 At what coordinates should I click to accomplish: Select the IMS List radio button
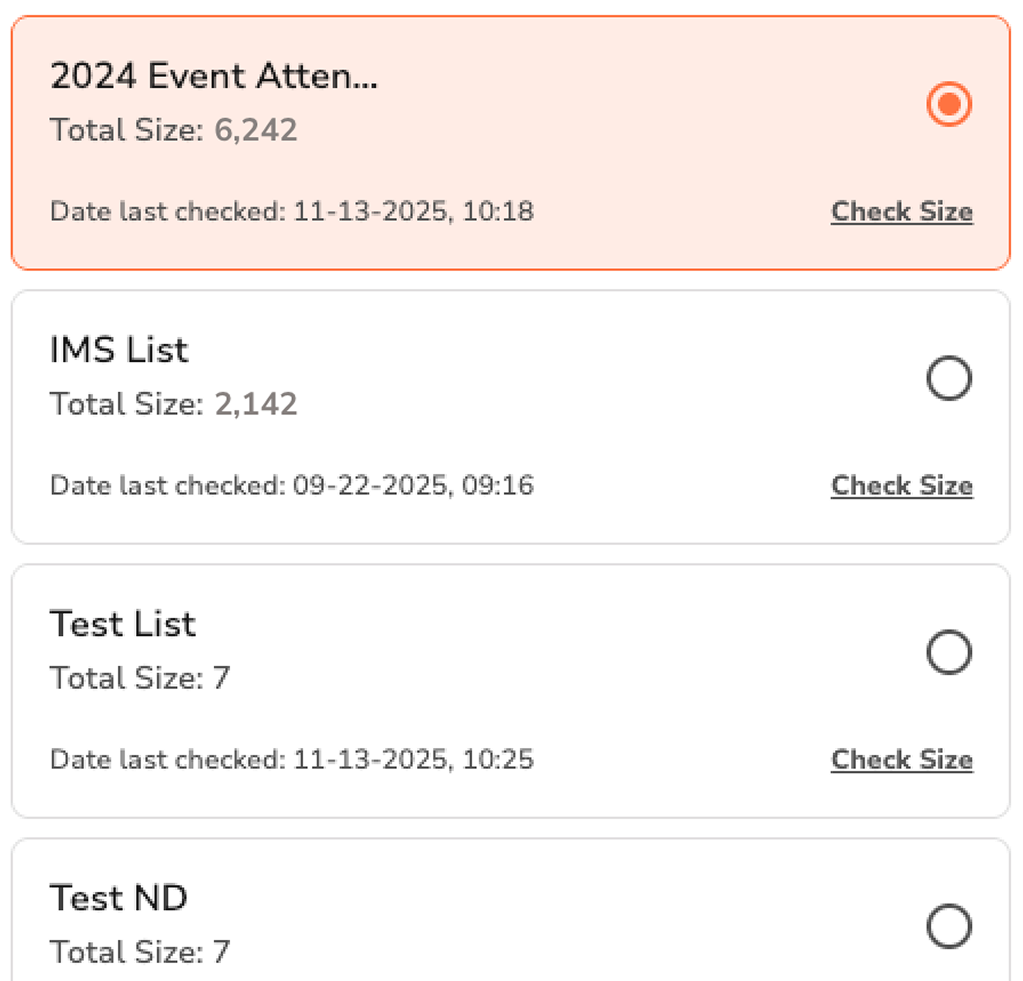(x=948, y=379)
